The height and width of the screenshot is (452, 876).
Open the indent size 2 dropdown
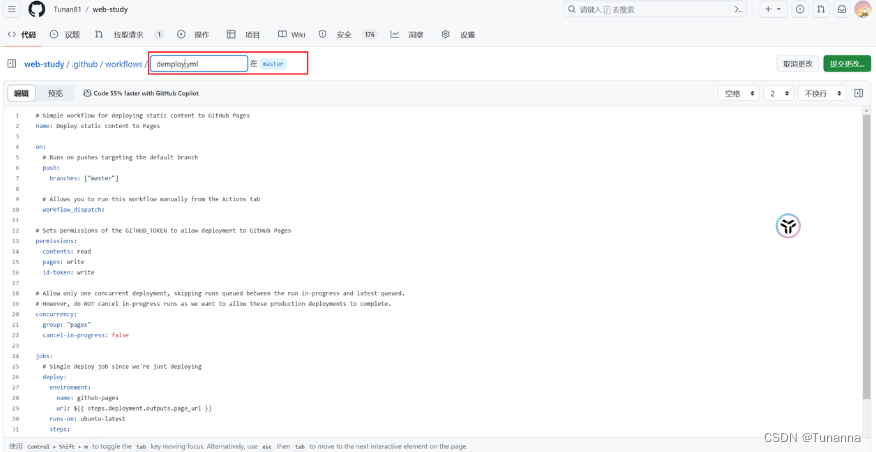coord(778,93)
